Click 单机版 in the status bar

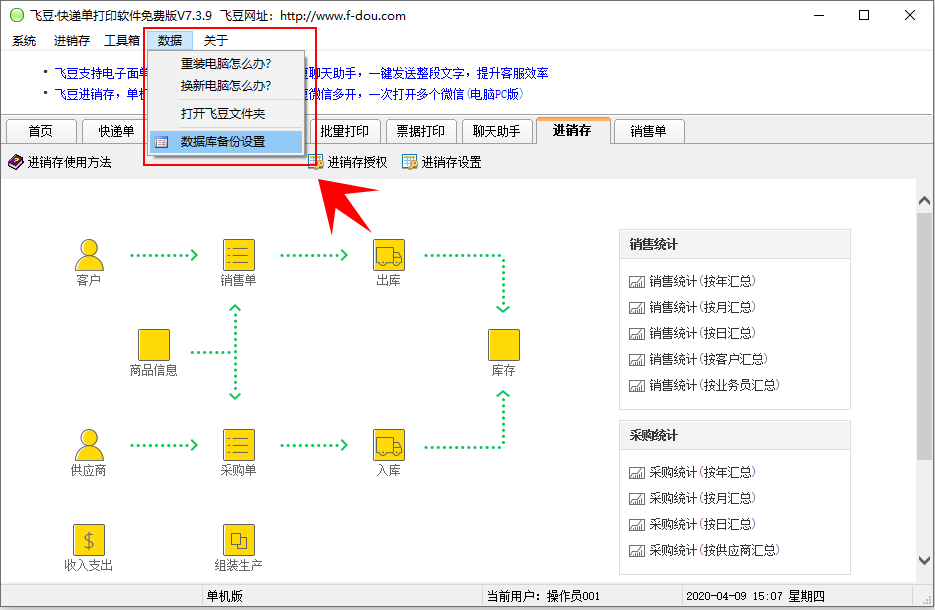pos(225,596)
